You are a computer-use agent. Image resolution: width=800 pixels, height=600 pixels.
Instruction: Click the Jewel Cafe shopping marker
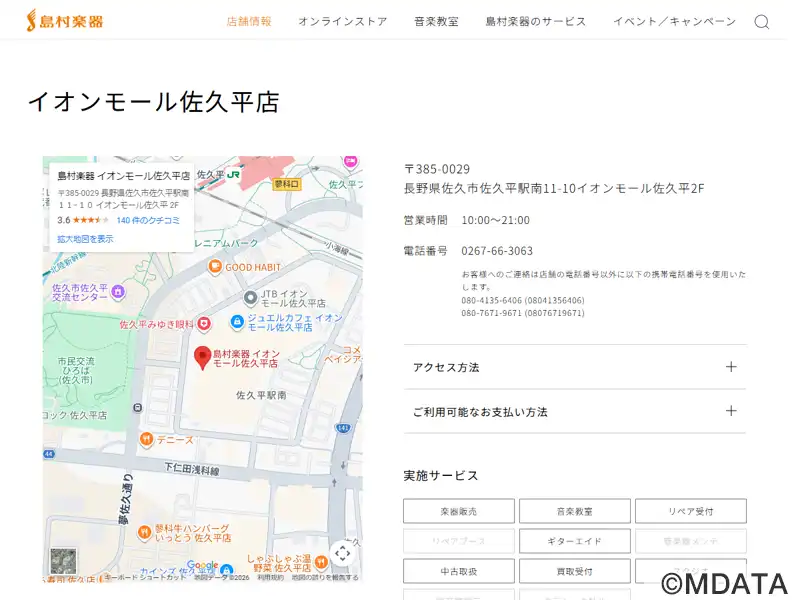tap(237, 322)
